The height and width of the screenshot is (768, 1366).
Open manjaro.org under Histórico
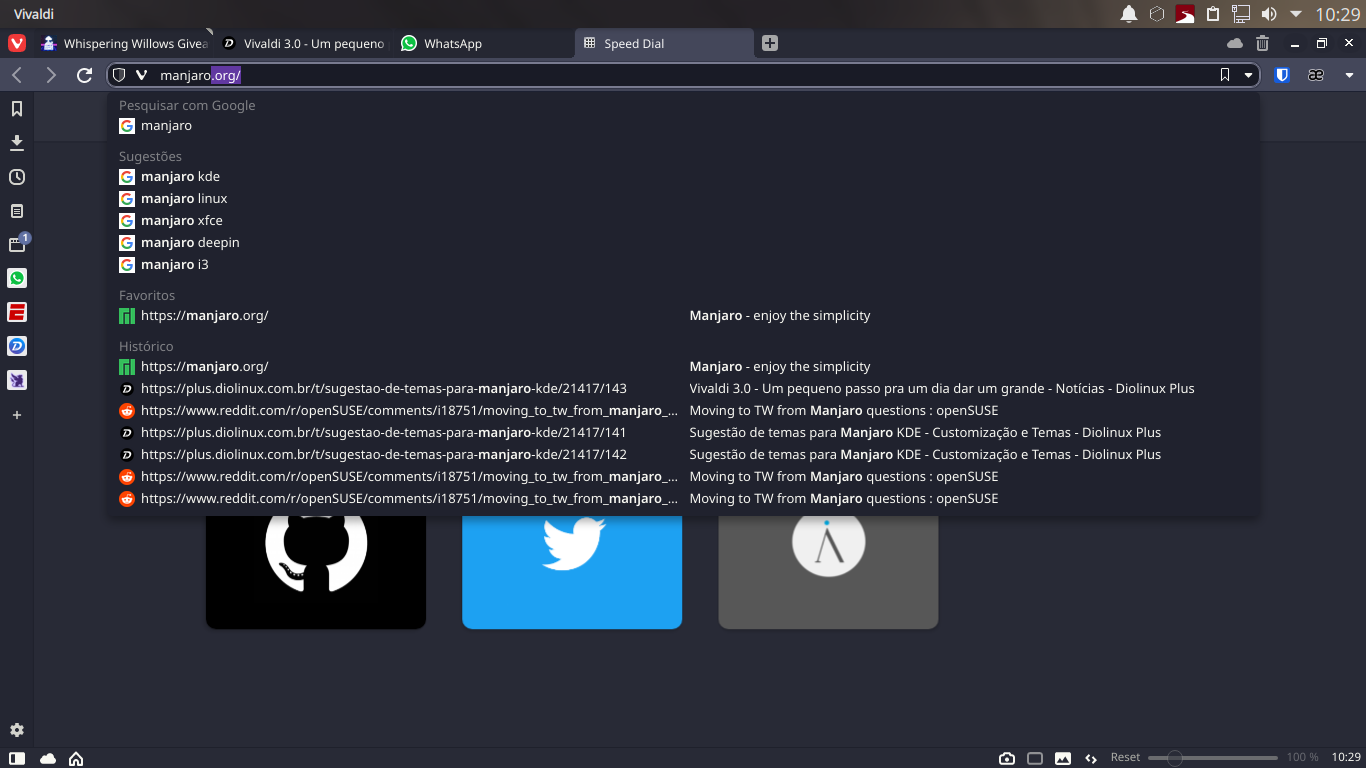click(x=683, y=367)
